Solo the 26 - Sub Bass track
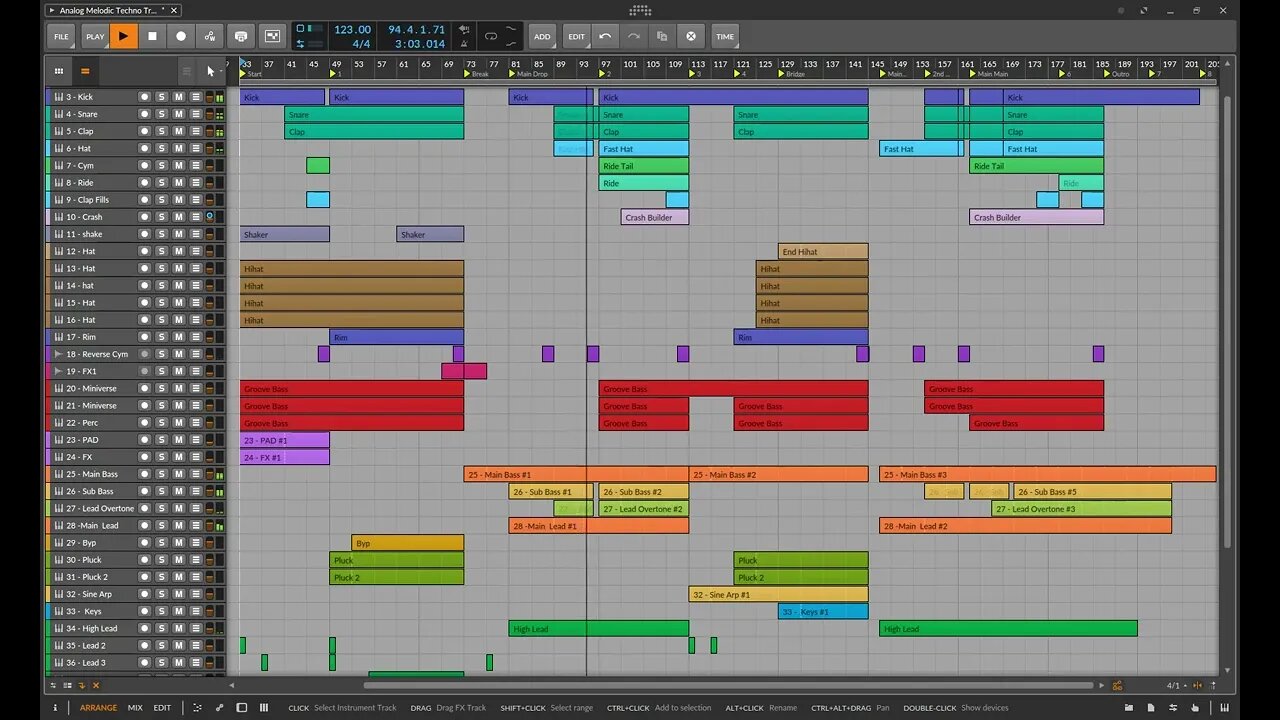Screen dimensions: 1280x720 (162, 491)
